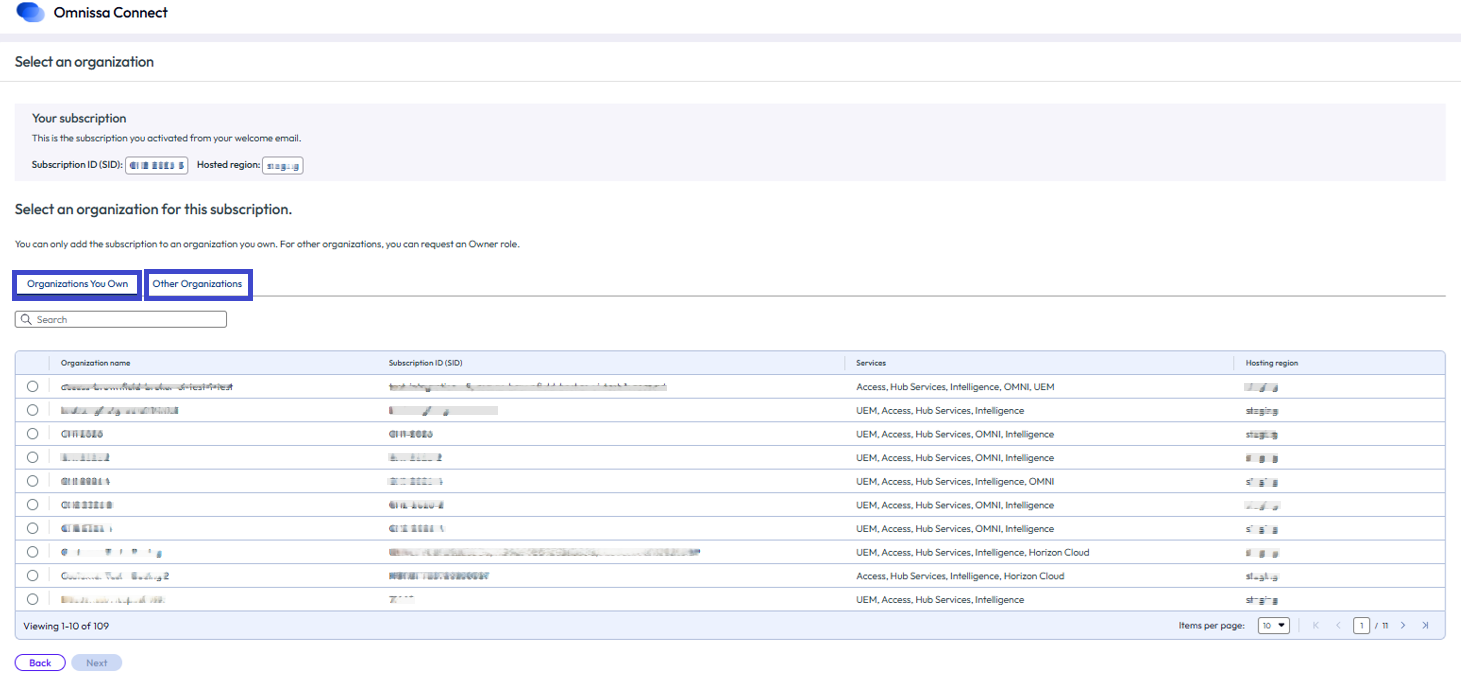Switch to Other Organizations tab
The image size is (1461, 683).
tap(197, 284)
